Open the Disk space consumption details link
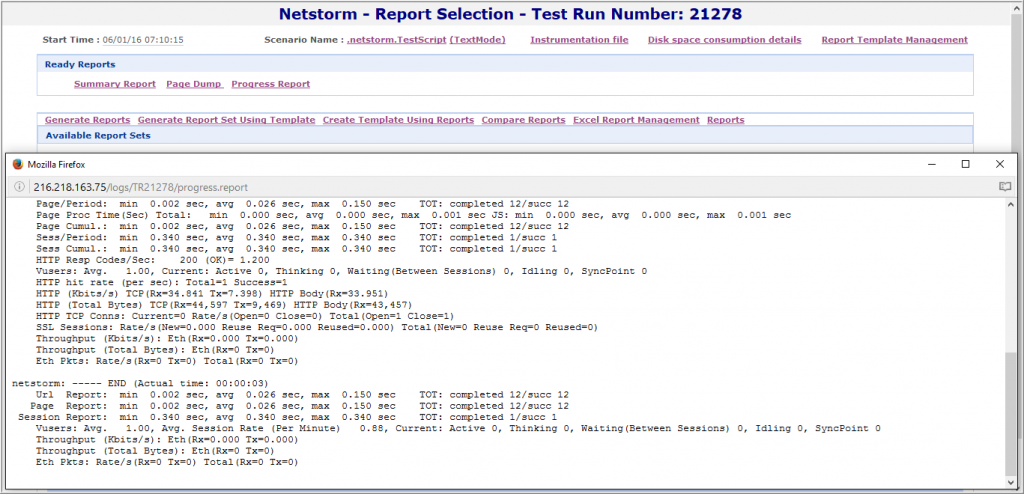This screenshot has height=494, width=1024. coord(724,40)
